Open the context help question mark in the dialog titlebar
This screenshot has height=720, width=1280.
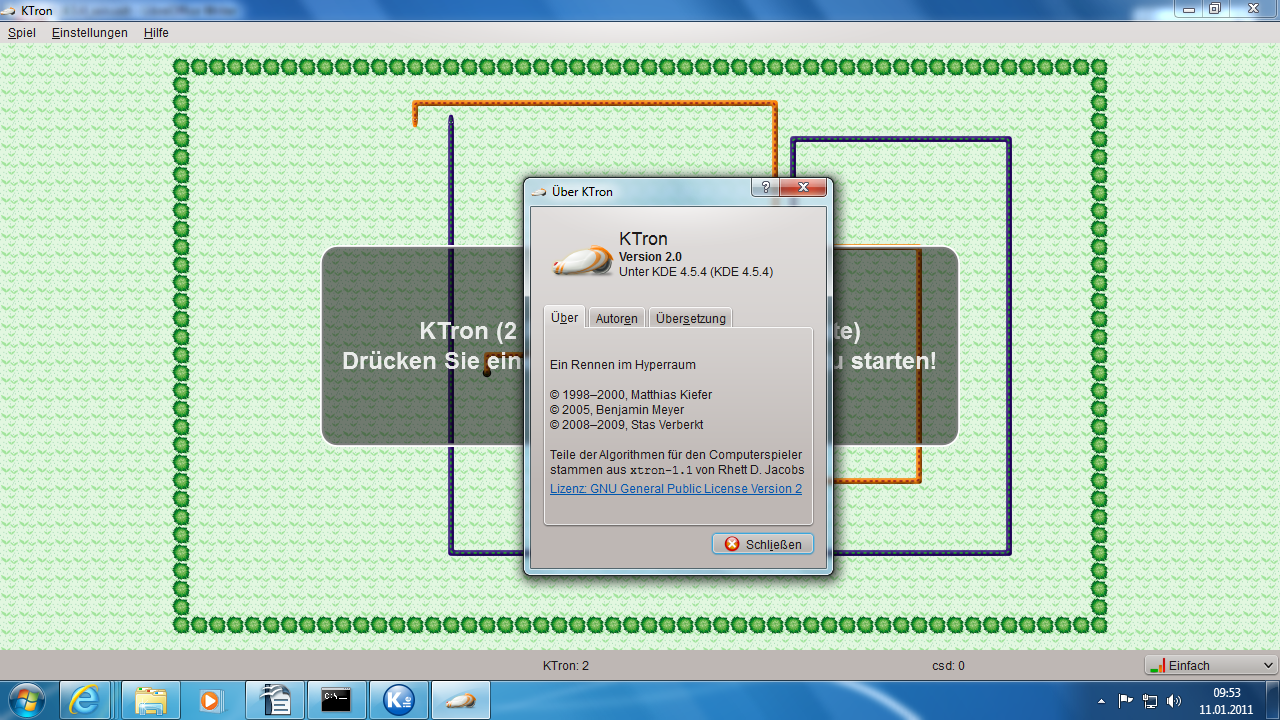(x=765, y=187)
